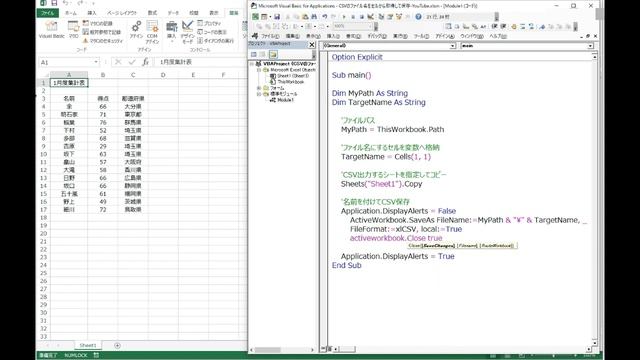Toggle Folders view in Project Explorer
The width and height of the screenshot is (640, 360).
click(x=273, y=54)
